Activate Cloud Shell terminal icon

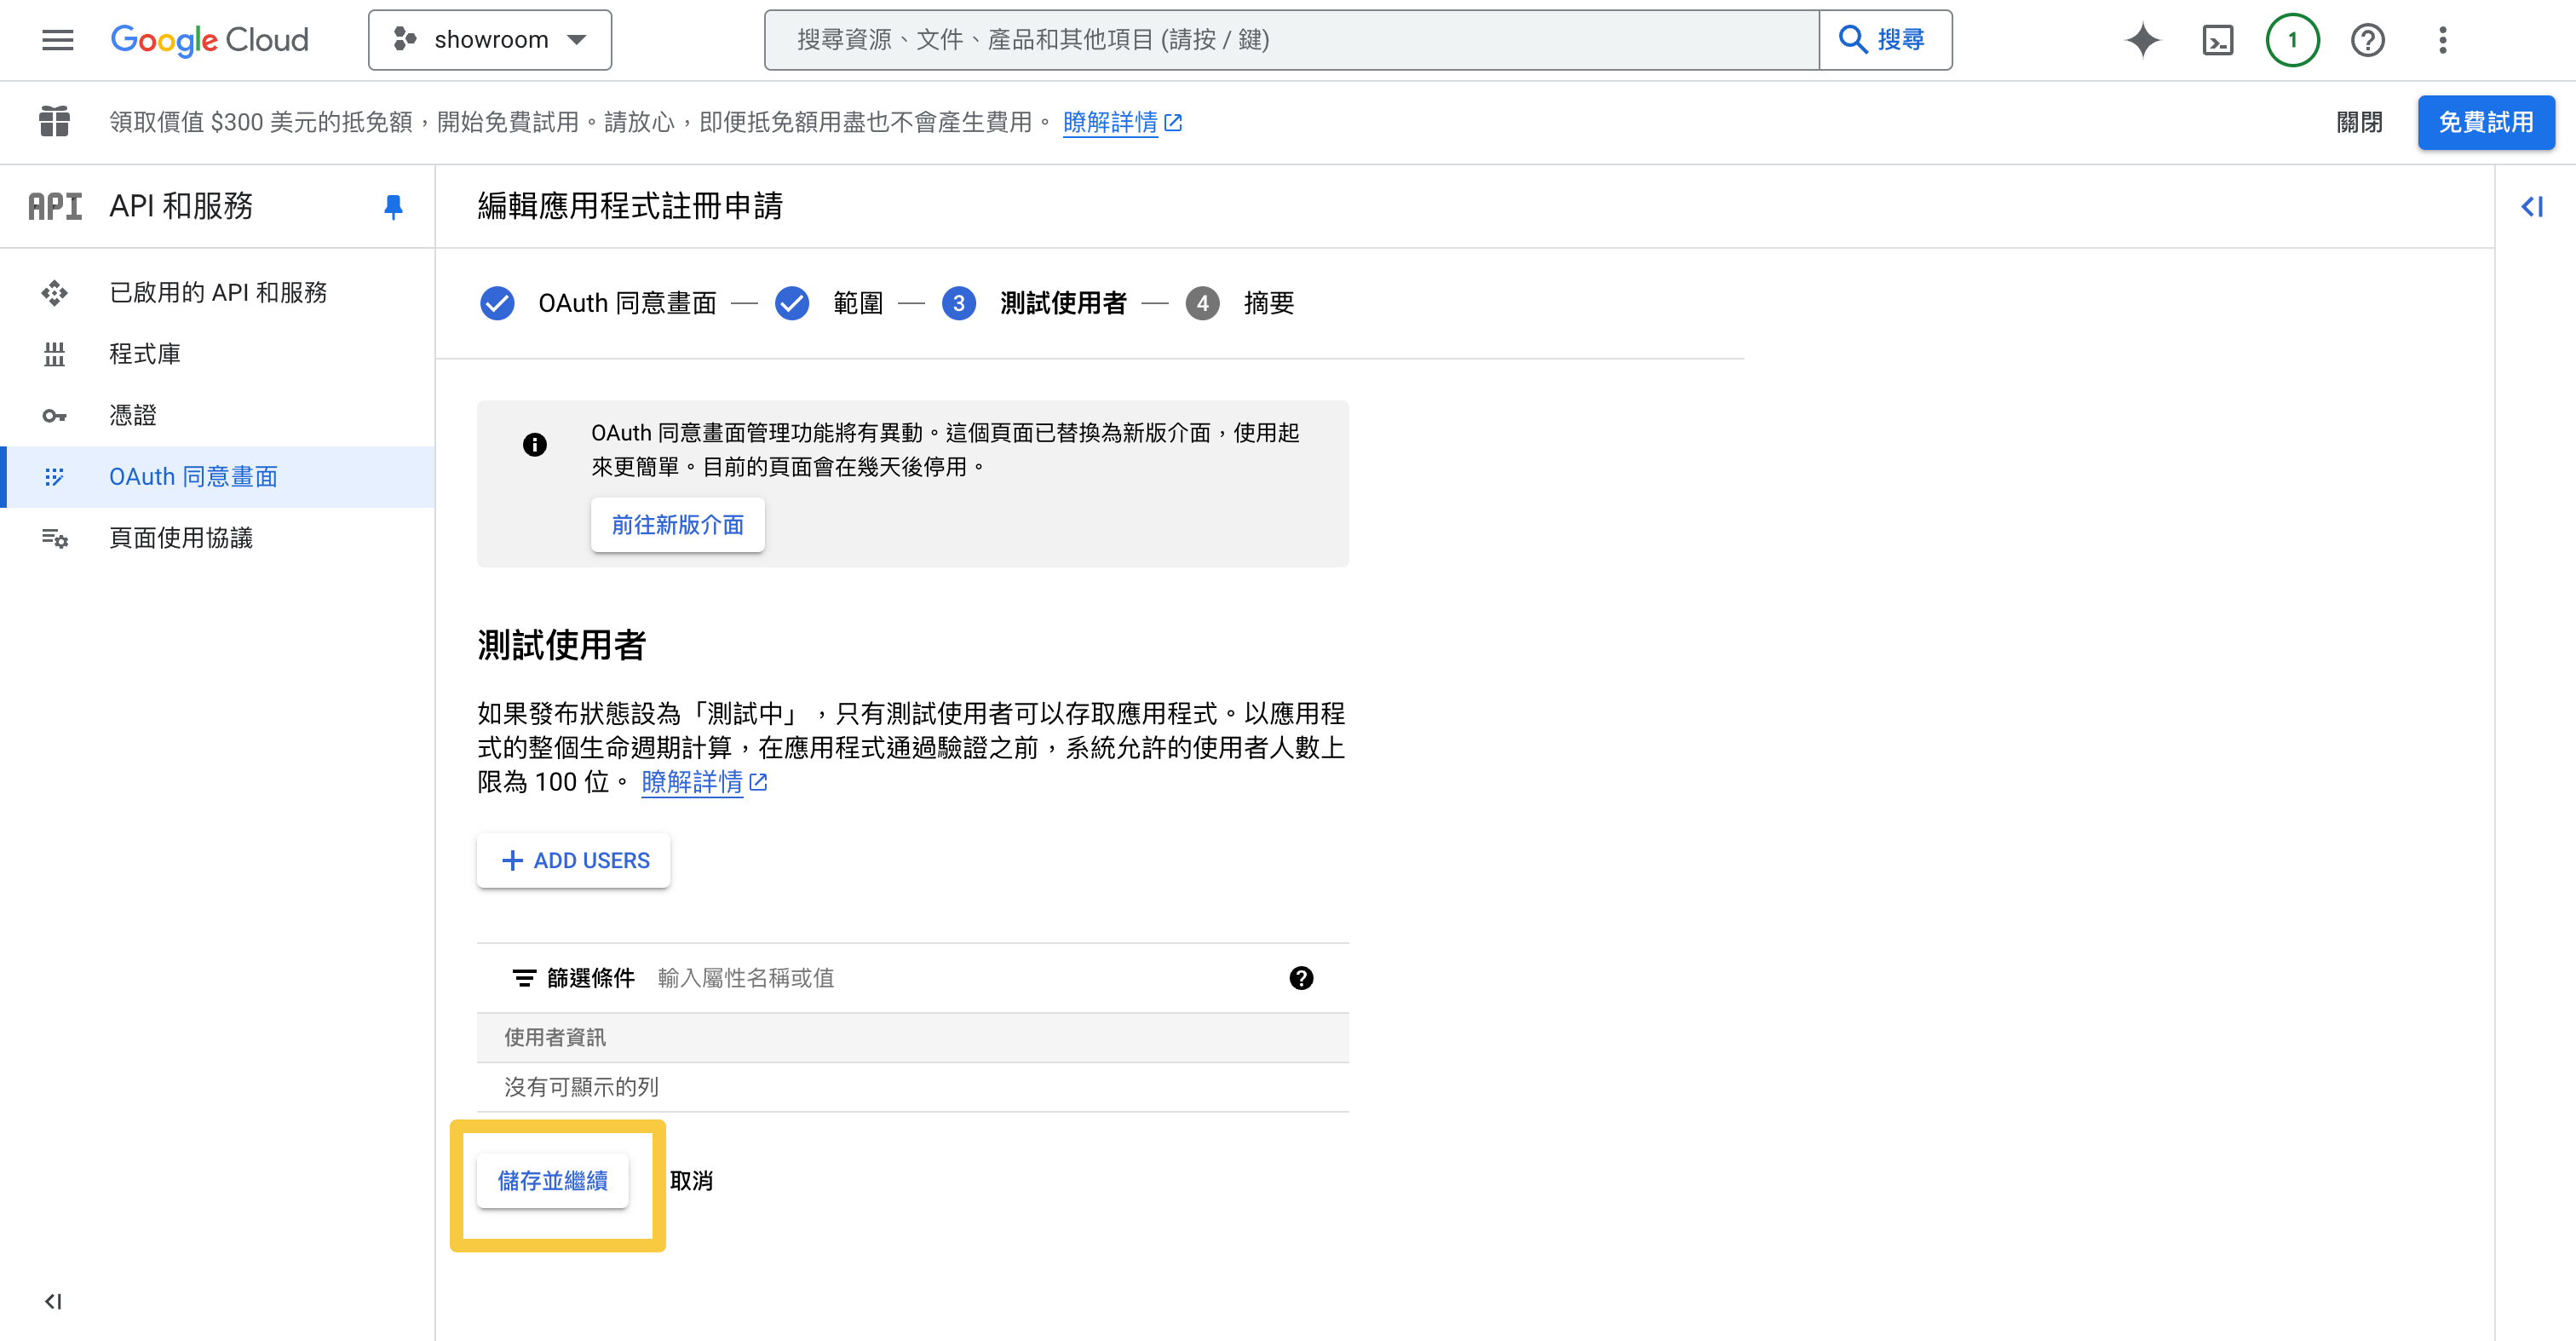pyautogui.click(x=2217, y=40)
